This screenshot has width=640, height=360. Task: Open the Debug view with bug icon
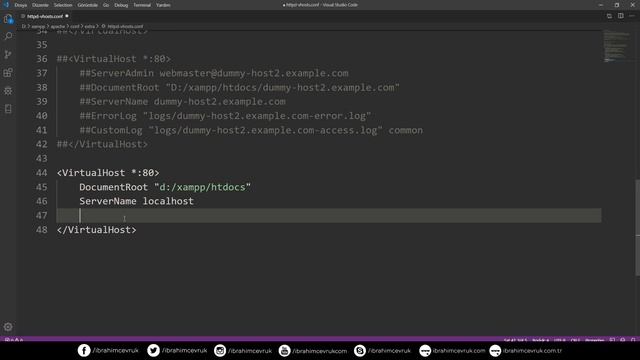pyautogui.click(x=8, y=91)
